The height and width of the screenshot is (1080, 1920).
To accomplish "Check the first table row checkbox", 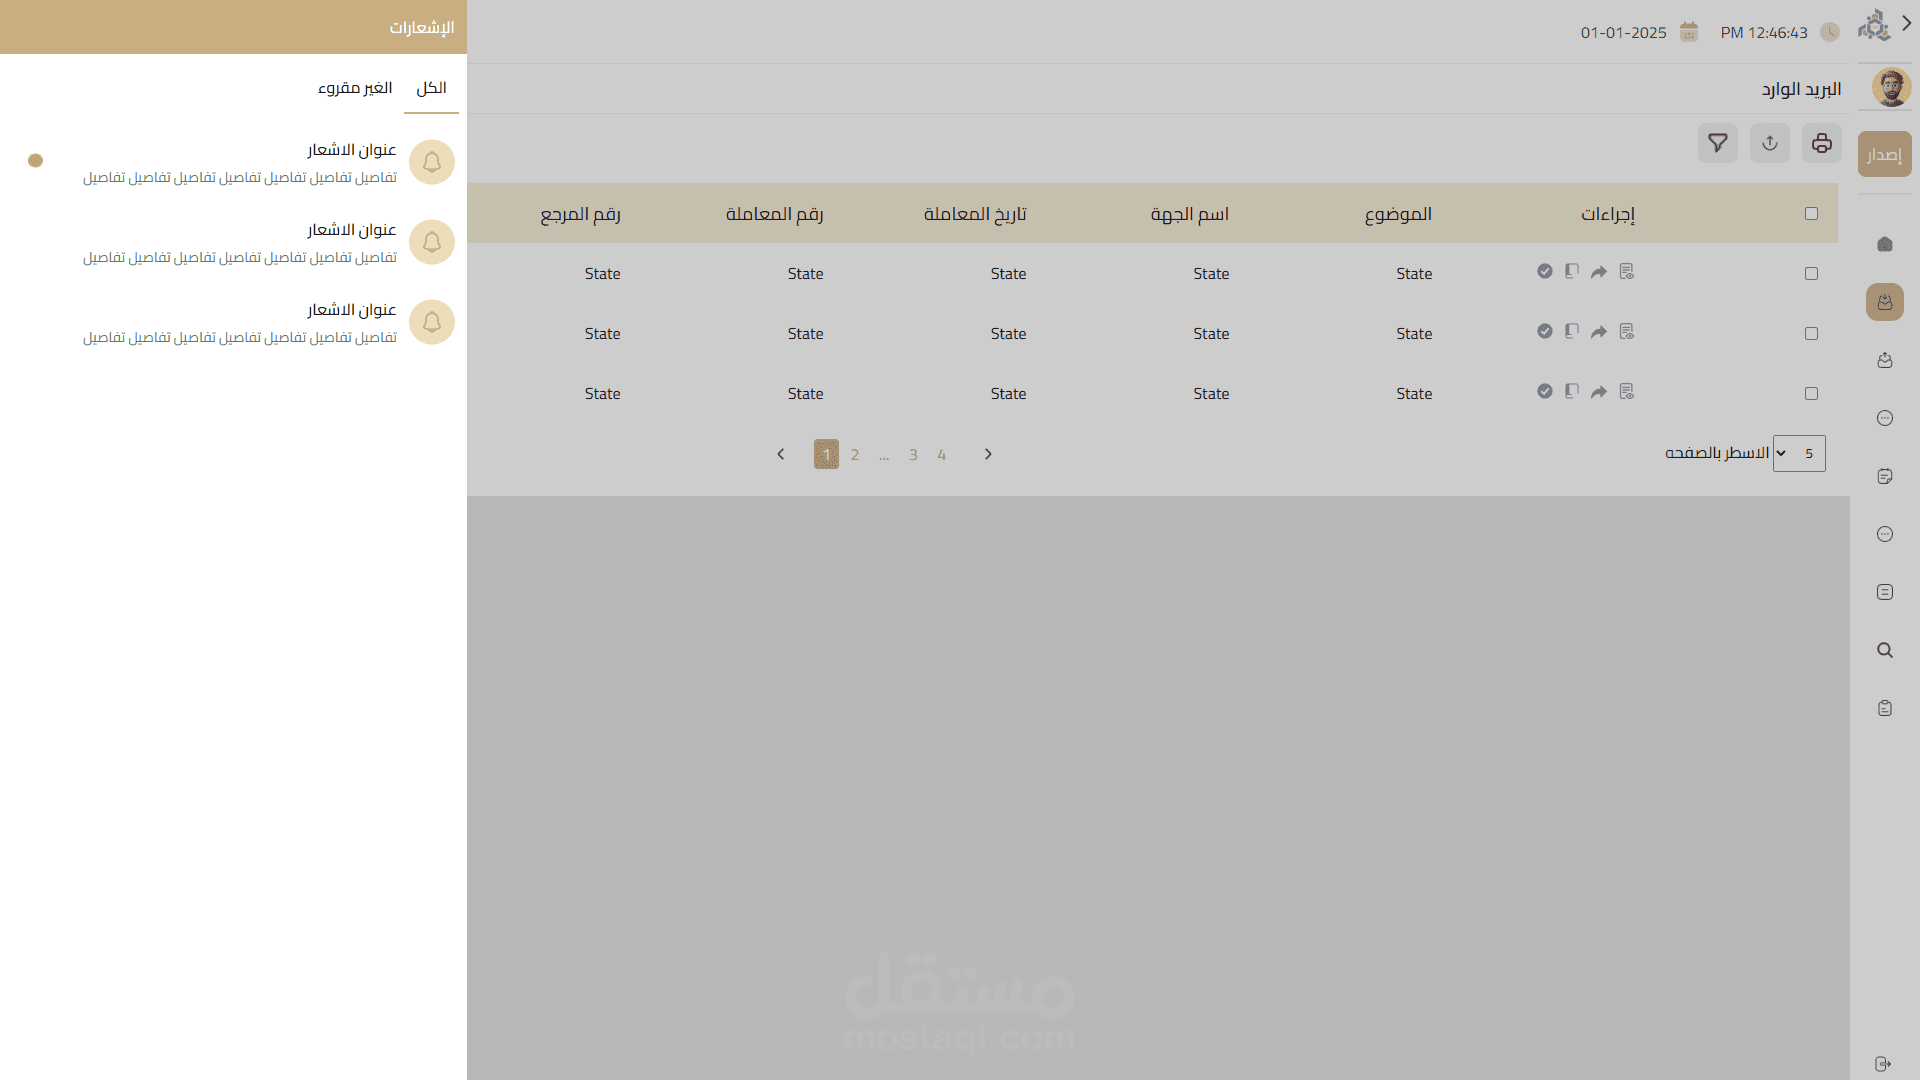I will pyautogui.click(x=1811, y=273).
